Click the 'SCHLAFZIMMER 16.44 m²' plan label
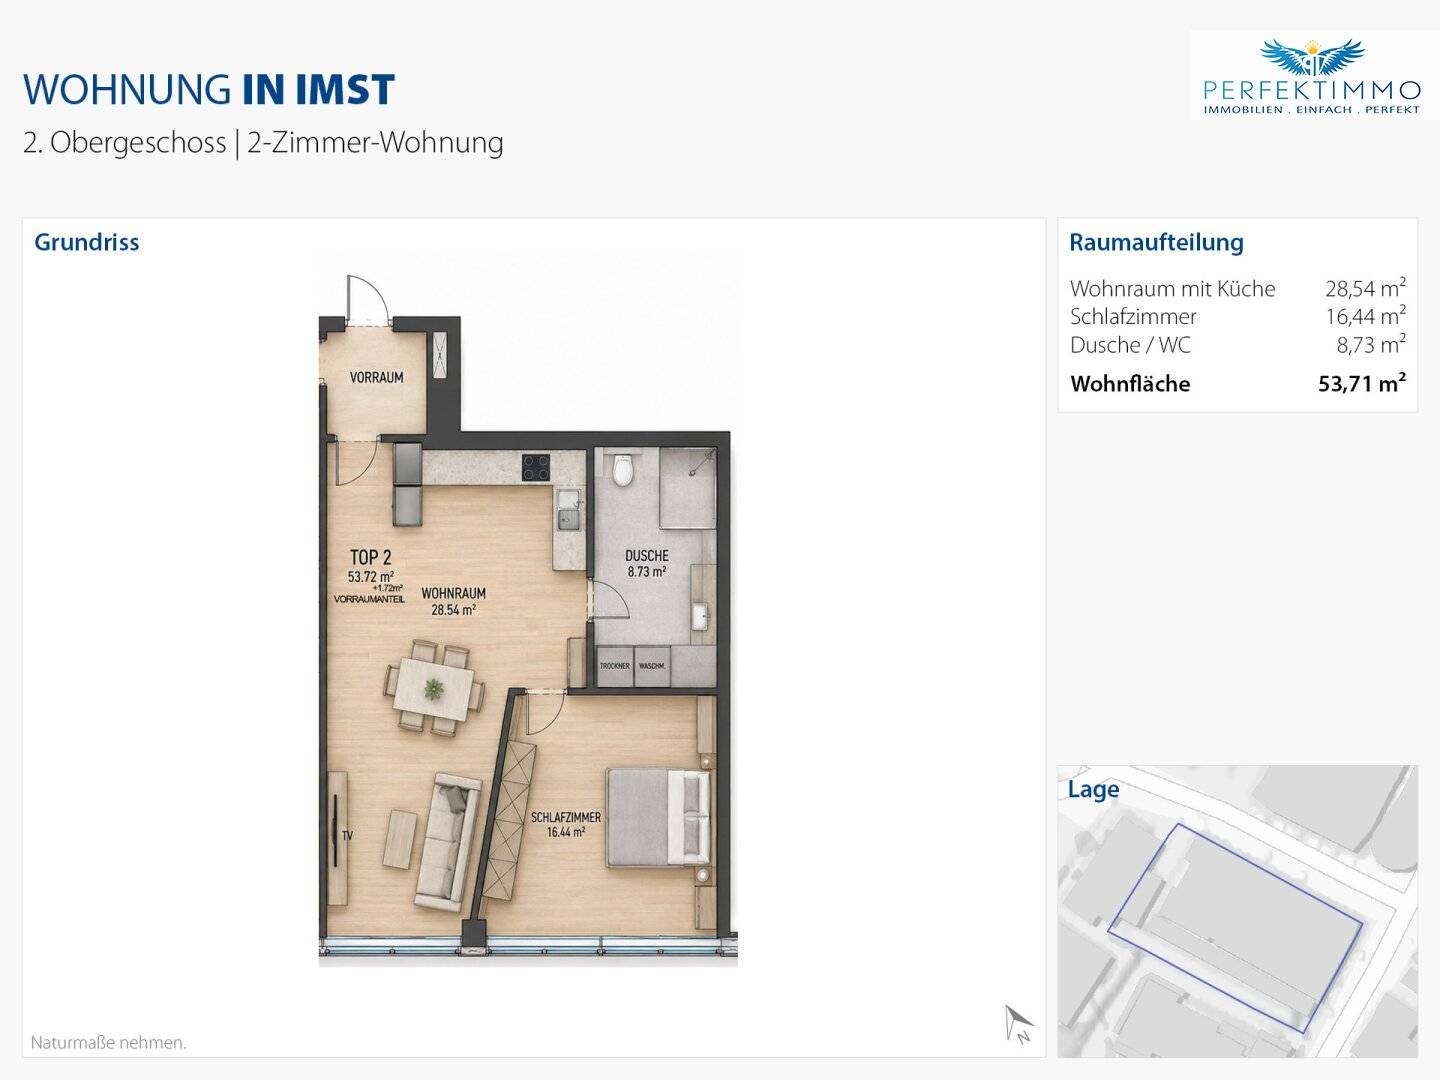This screenshot has width=1440, height=1080. (x=566, y=824)
